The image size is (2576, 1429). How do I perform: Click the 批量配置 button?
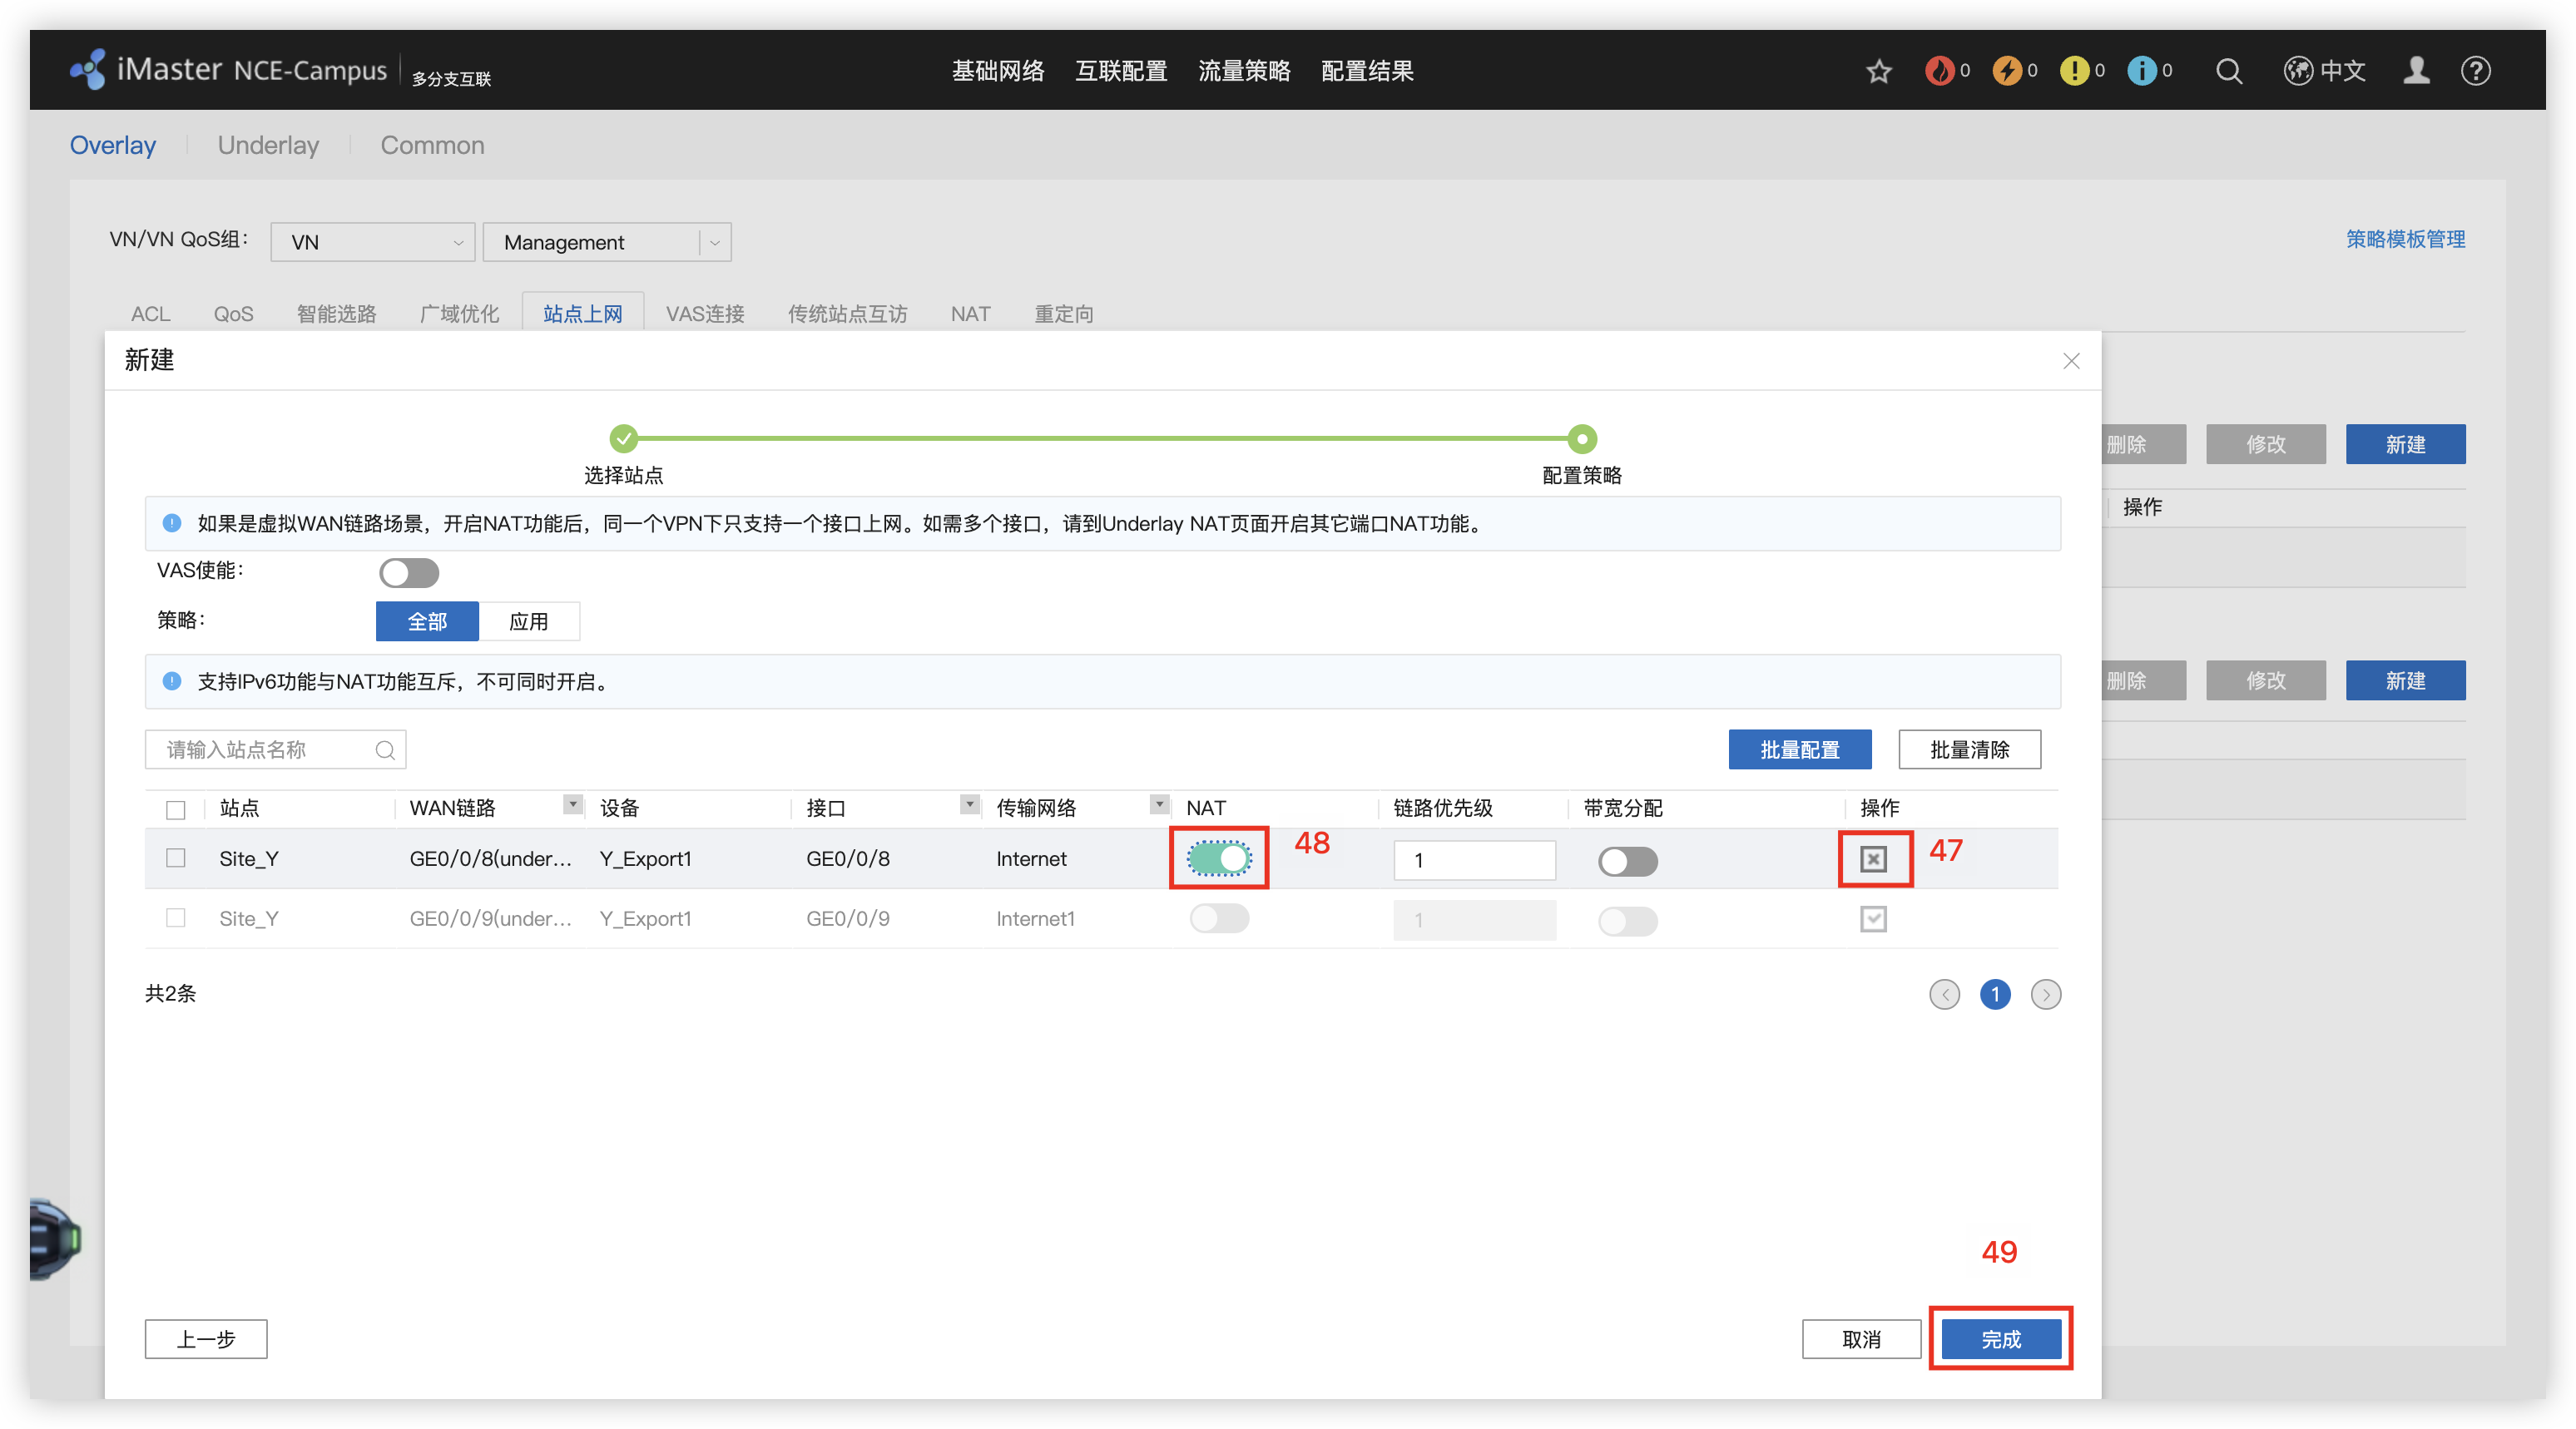(1799, 750)
